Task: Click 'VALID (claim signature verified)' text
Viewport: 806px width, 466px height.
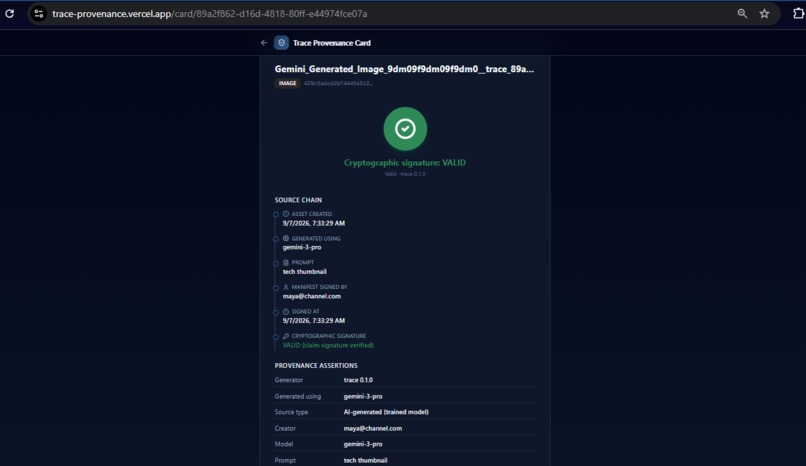Action: coord(328,345)
